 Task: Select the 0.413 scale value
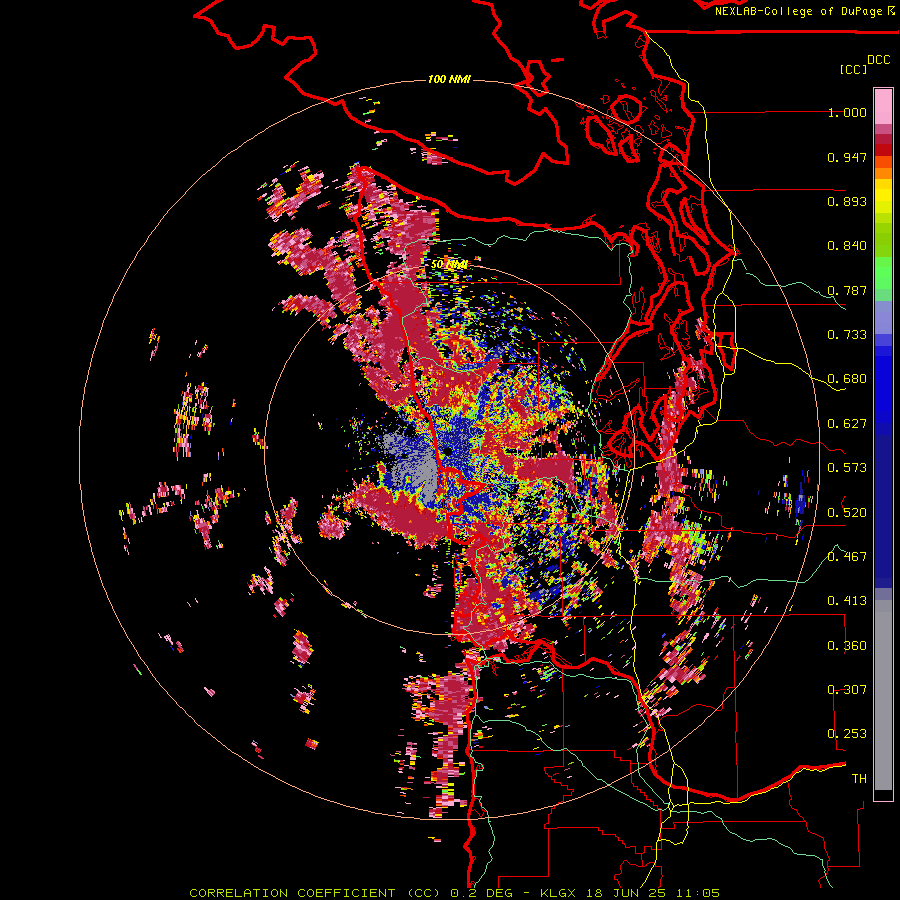coord(847,601)
